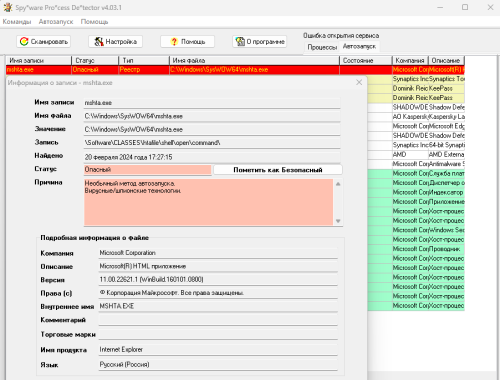The image size is (500, 380).
Task: Mark entry safe with Пометить как Безопасный
Action: pos(278,170)
